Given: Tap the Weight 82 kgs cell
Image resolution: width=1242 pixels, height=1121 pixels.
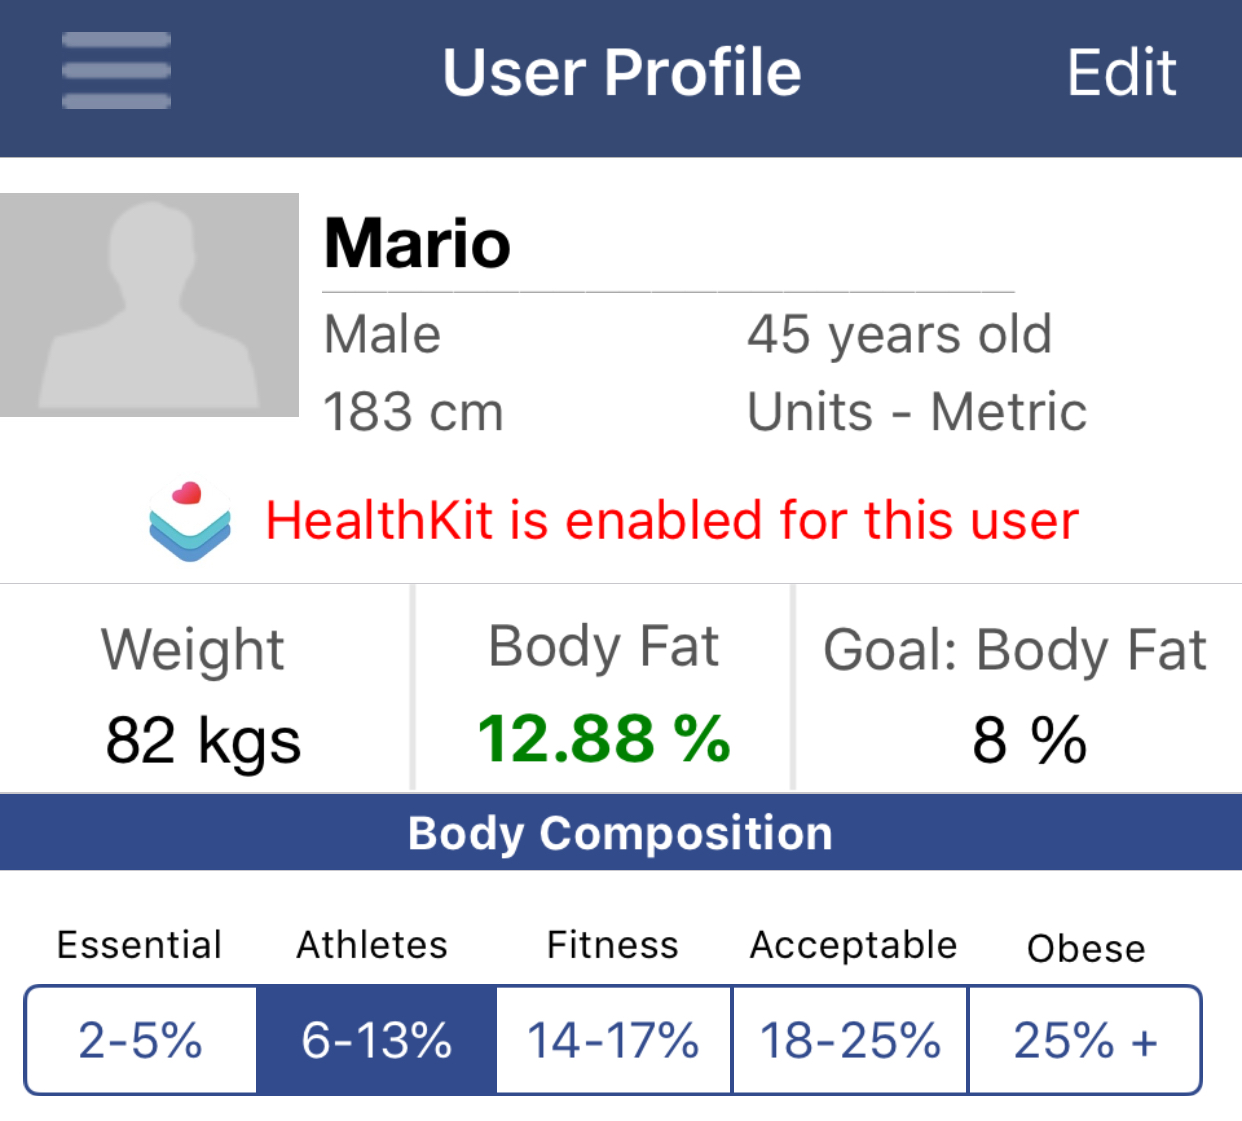Looking at the screenshot, I should [204, 690].
